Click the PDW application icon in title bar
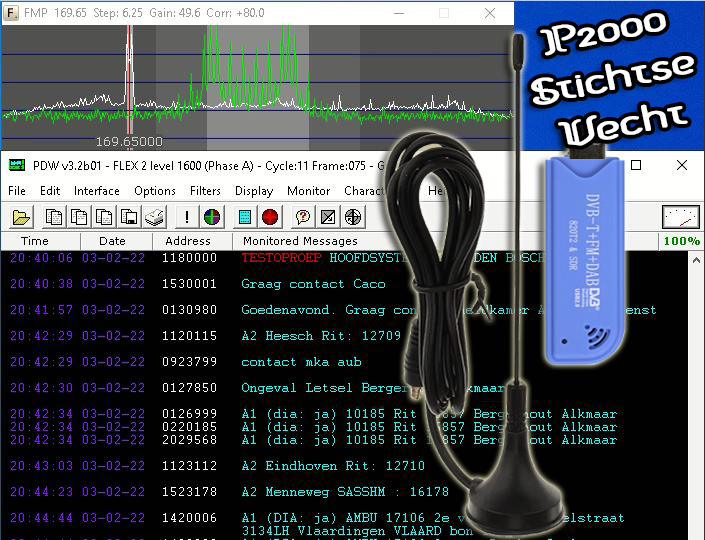Viewport: 705px width, 540px height. coord(17,165)
